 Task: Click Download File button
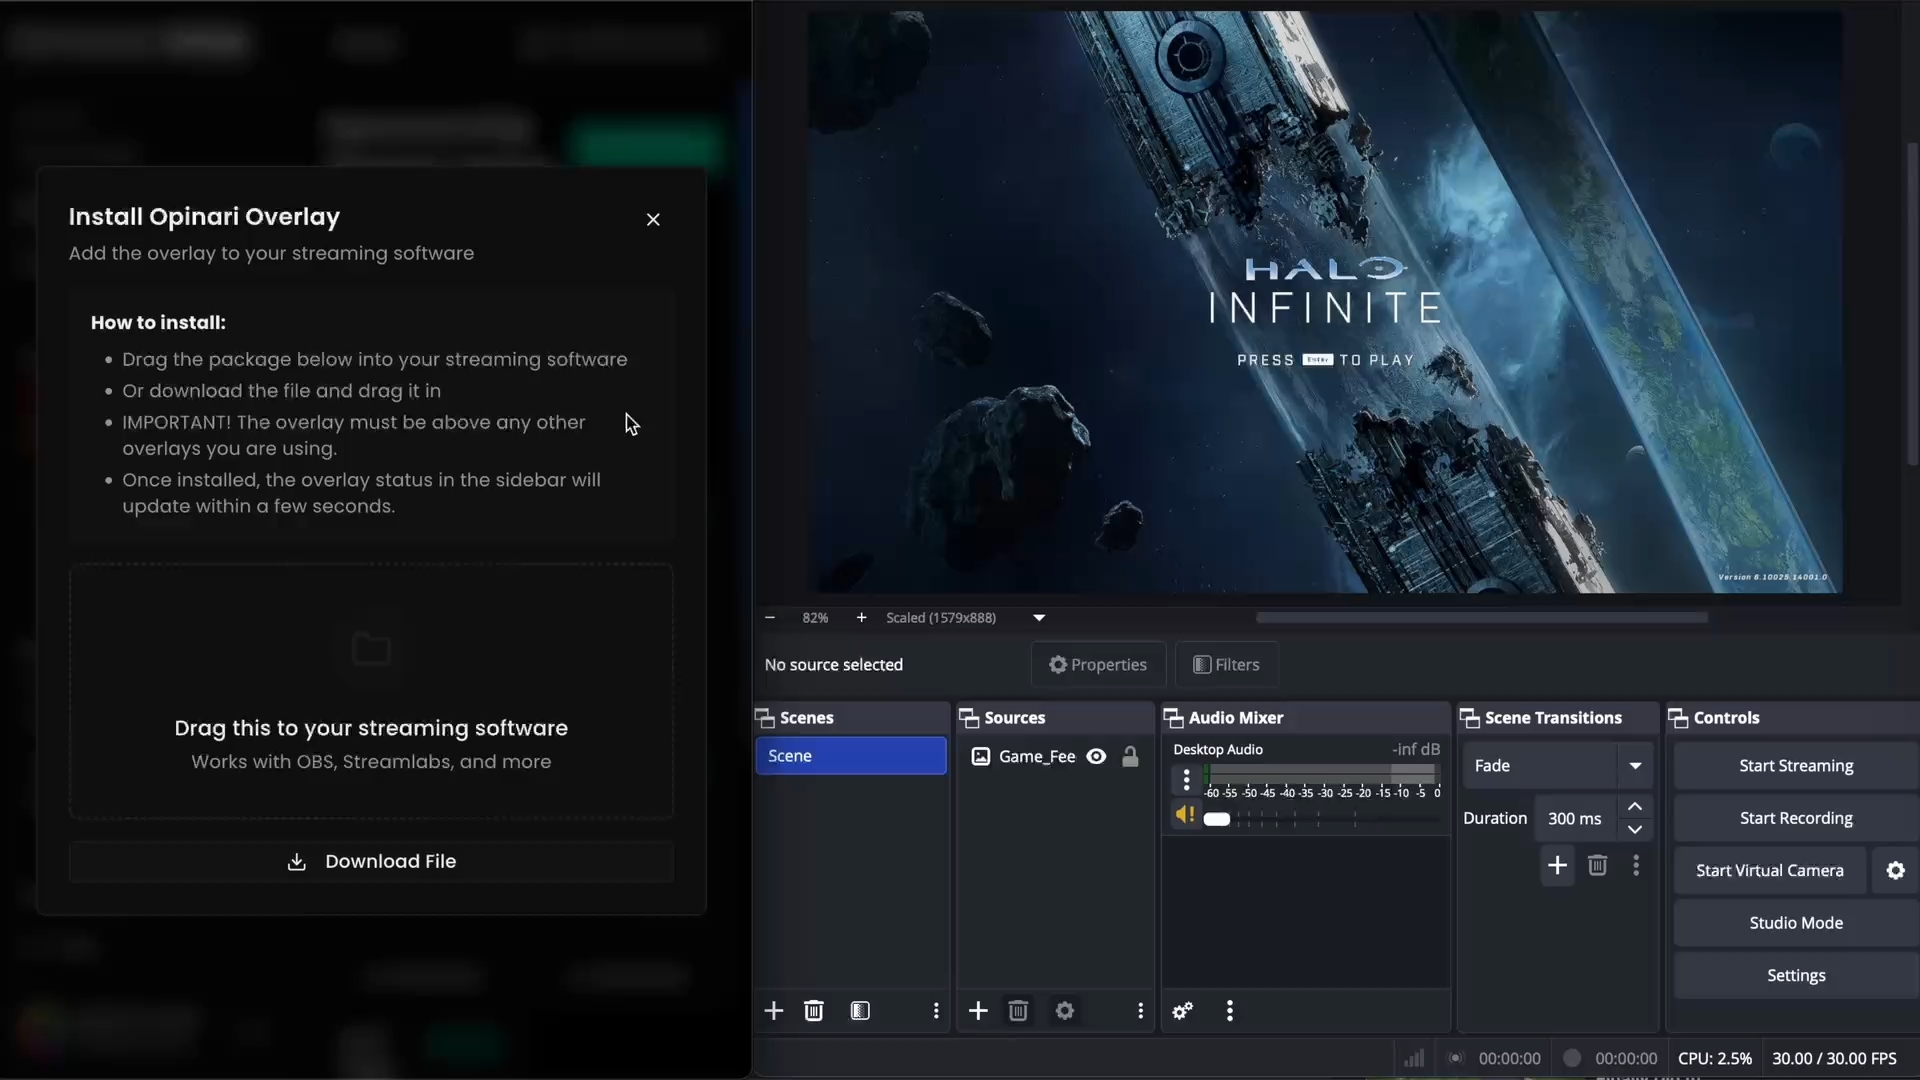[x=371, y=862]
